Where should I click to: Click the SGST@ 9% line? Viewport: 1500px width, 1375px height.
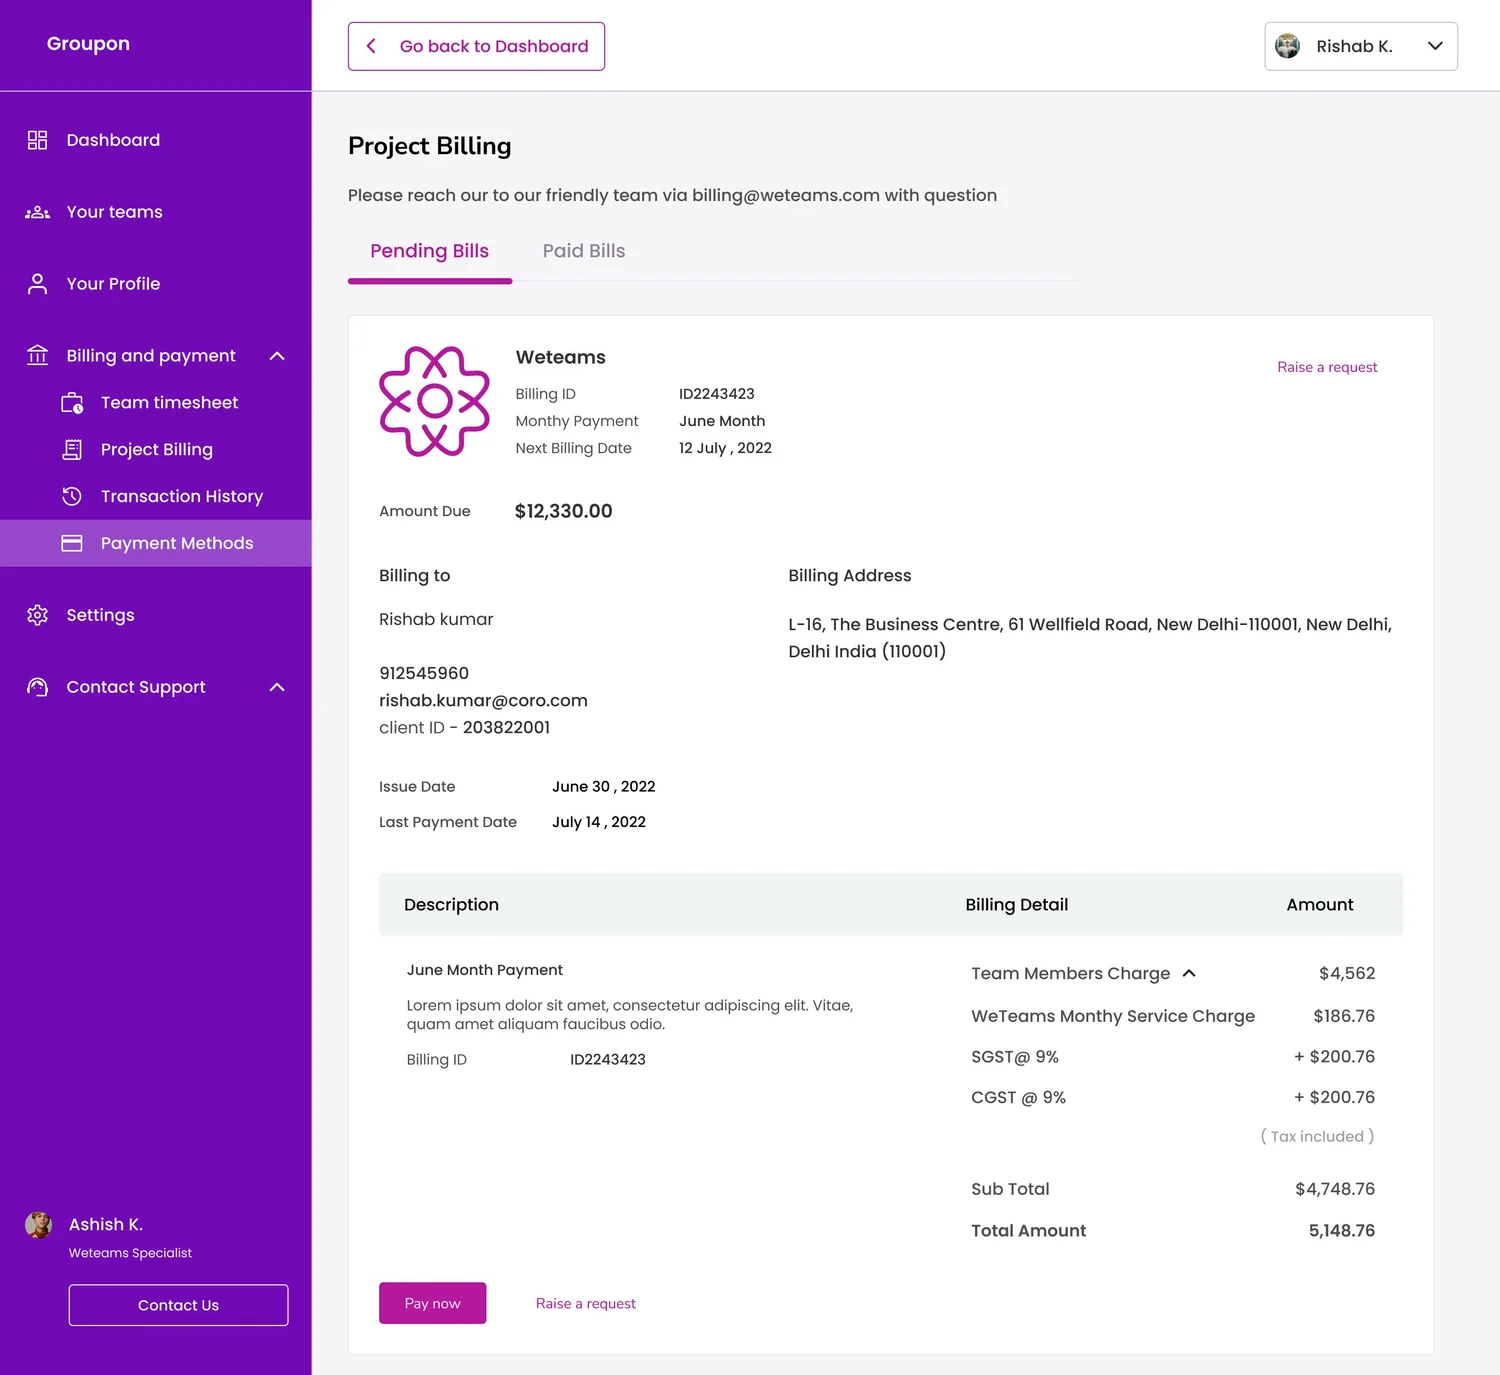click(x=1173, y=1057)
